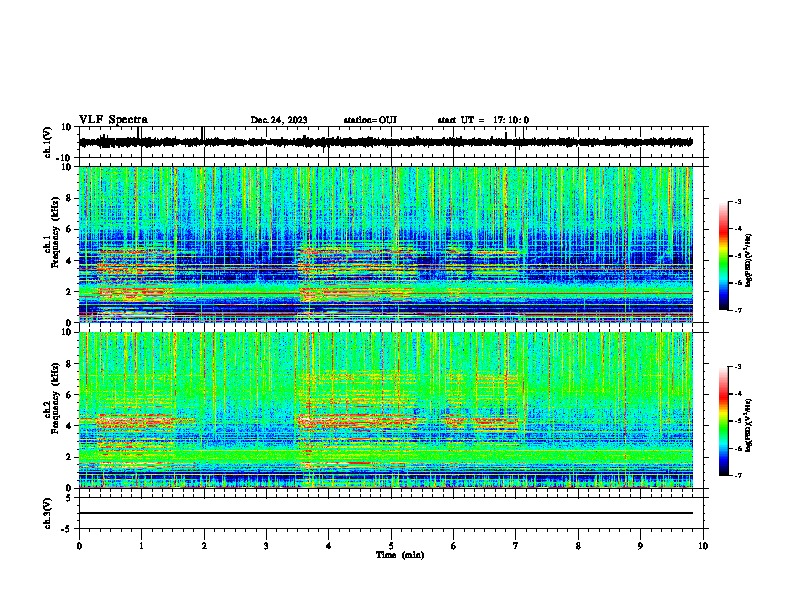Viewport: 792px width, 612px height.
Task: Click the "8" tick on ch.1 frequency axis
Action: 71,198
